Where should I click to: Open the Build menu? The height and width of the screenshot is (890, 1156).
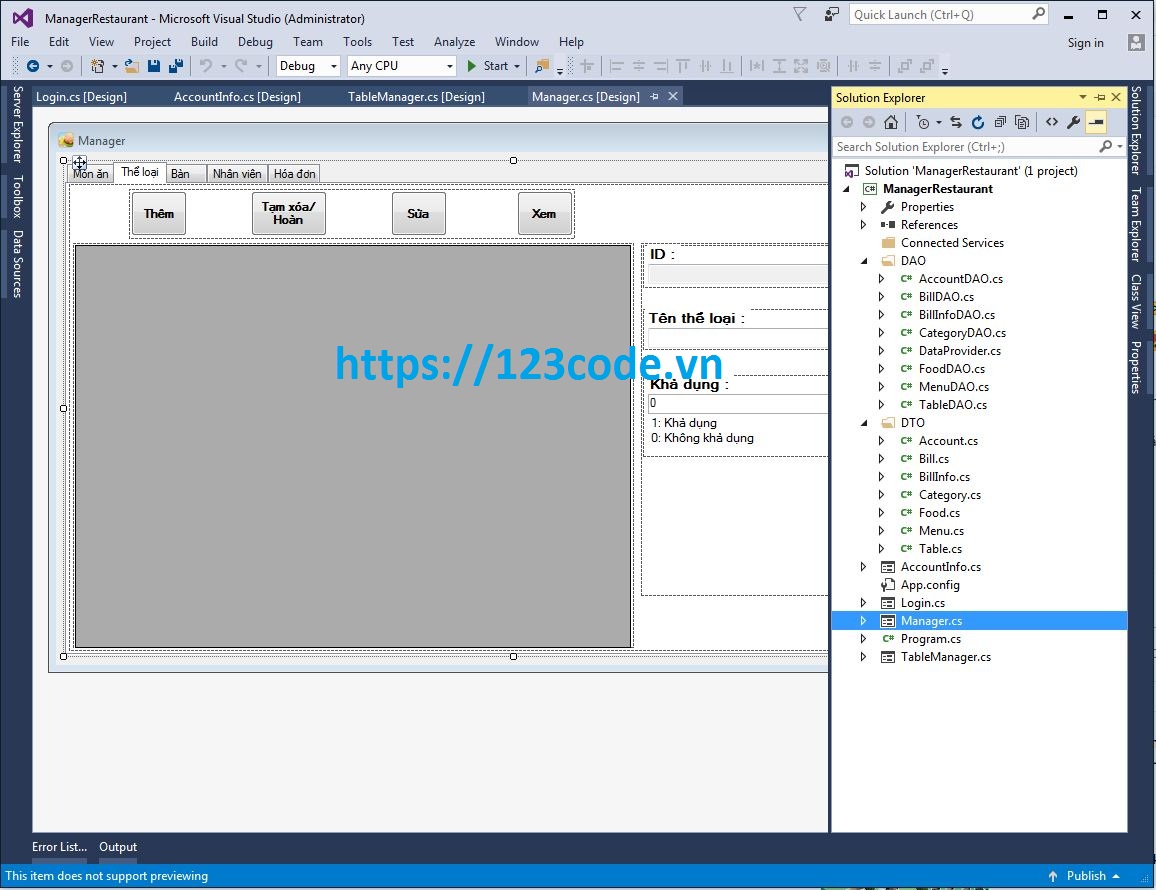(x=204, y=42)
